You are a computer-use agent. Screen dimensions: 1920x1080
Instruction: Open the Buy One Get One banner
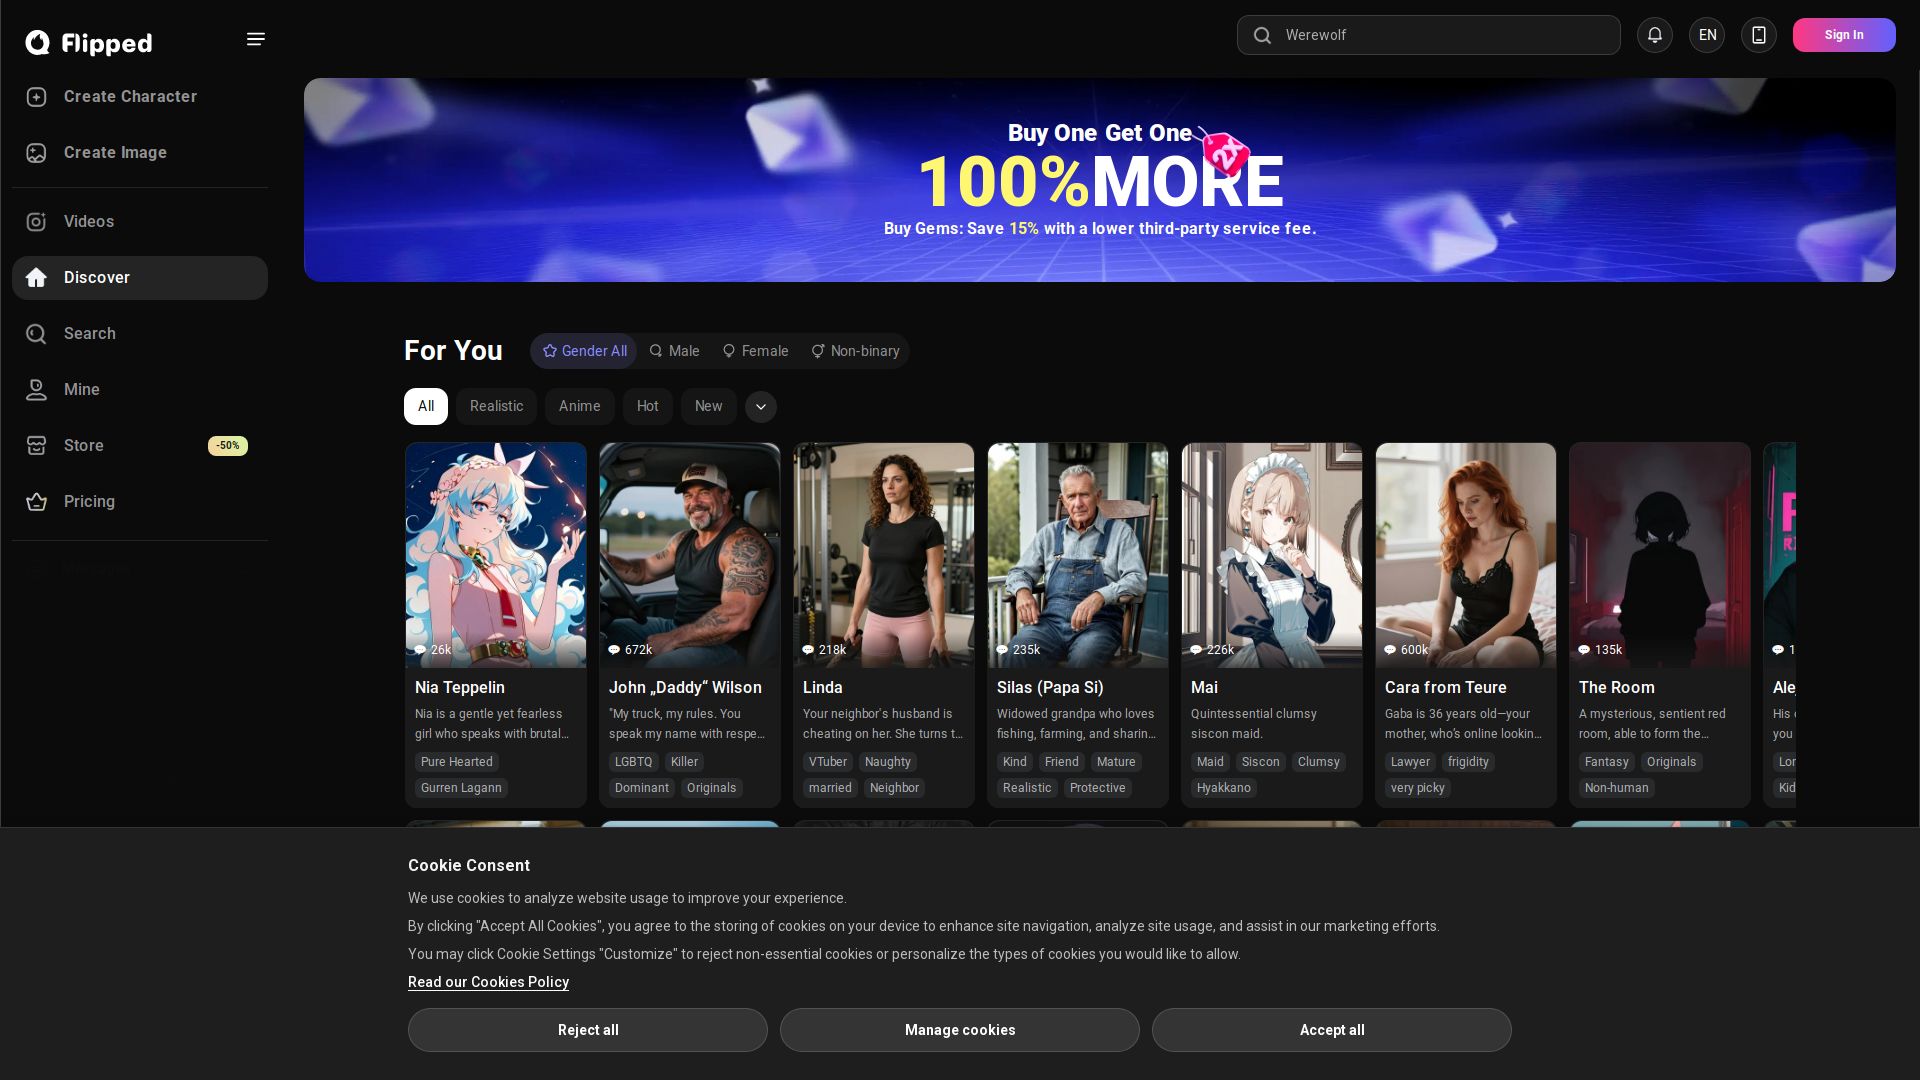tap(1100, 180)
